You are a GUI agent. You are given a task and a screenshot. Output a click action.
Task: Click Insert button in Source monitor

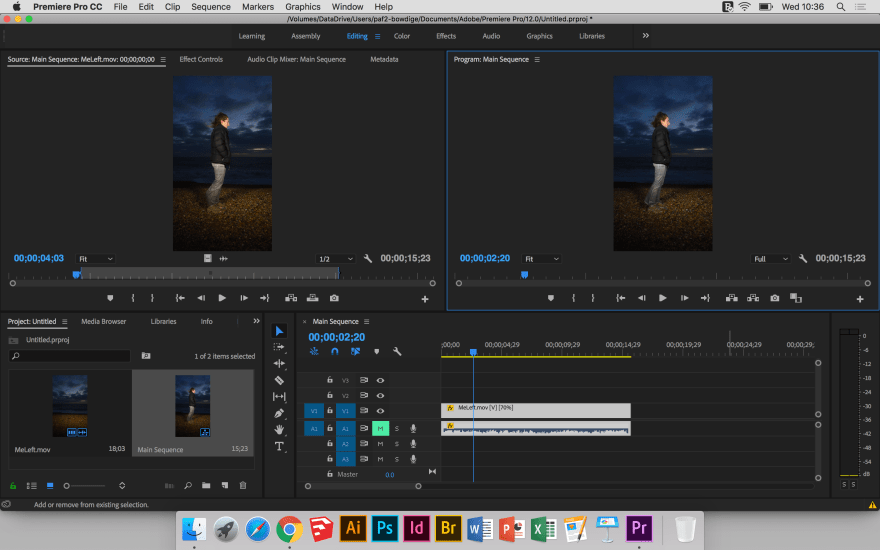[291, 298]
